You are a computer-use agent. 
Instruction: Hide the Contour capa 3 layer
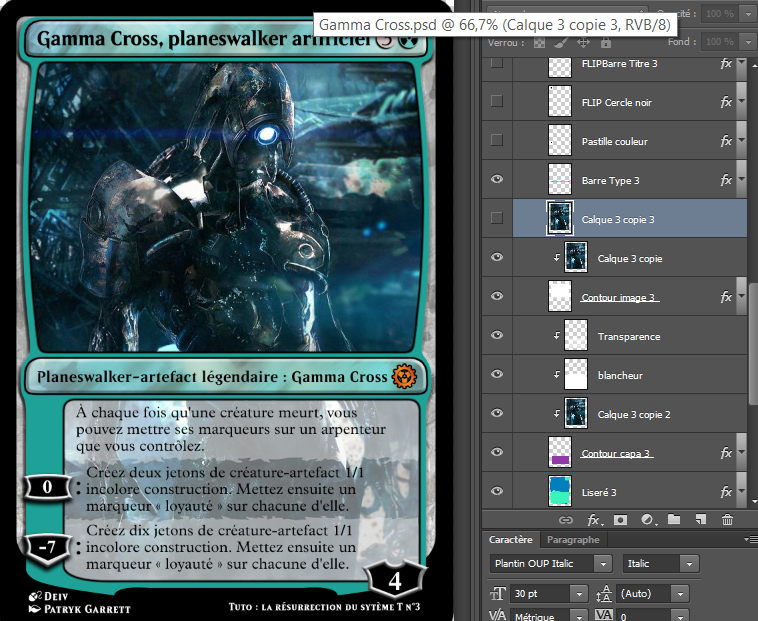point(496,452)
